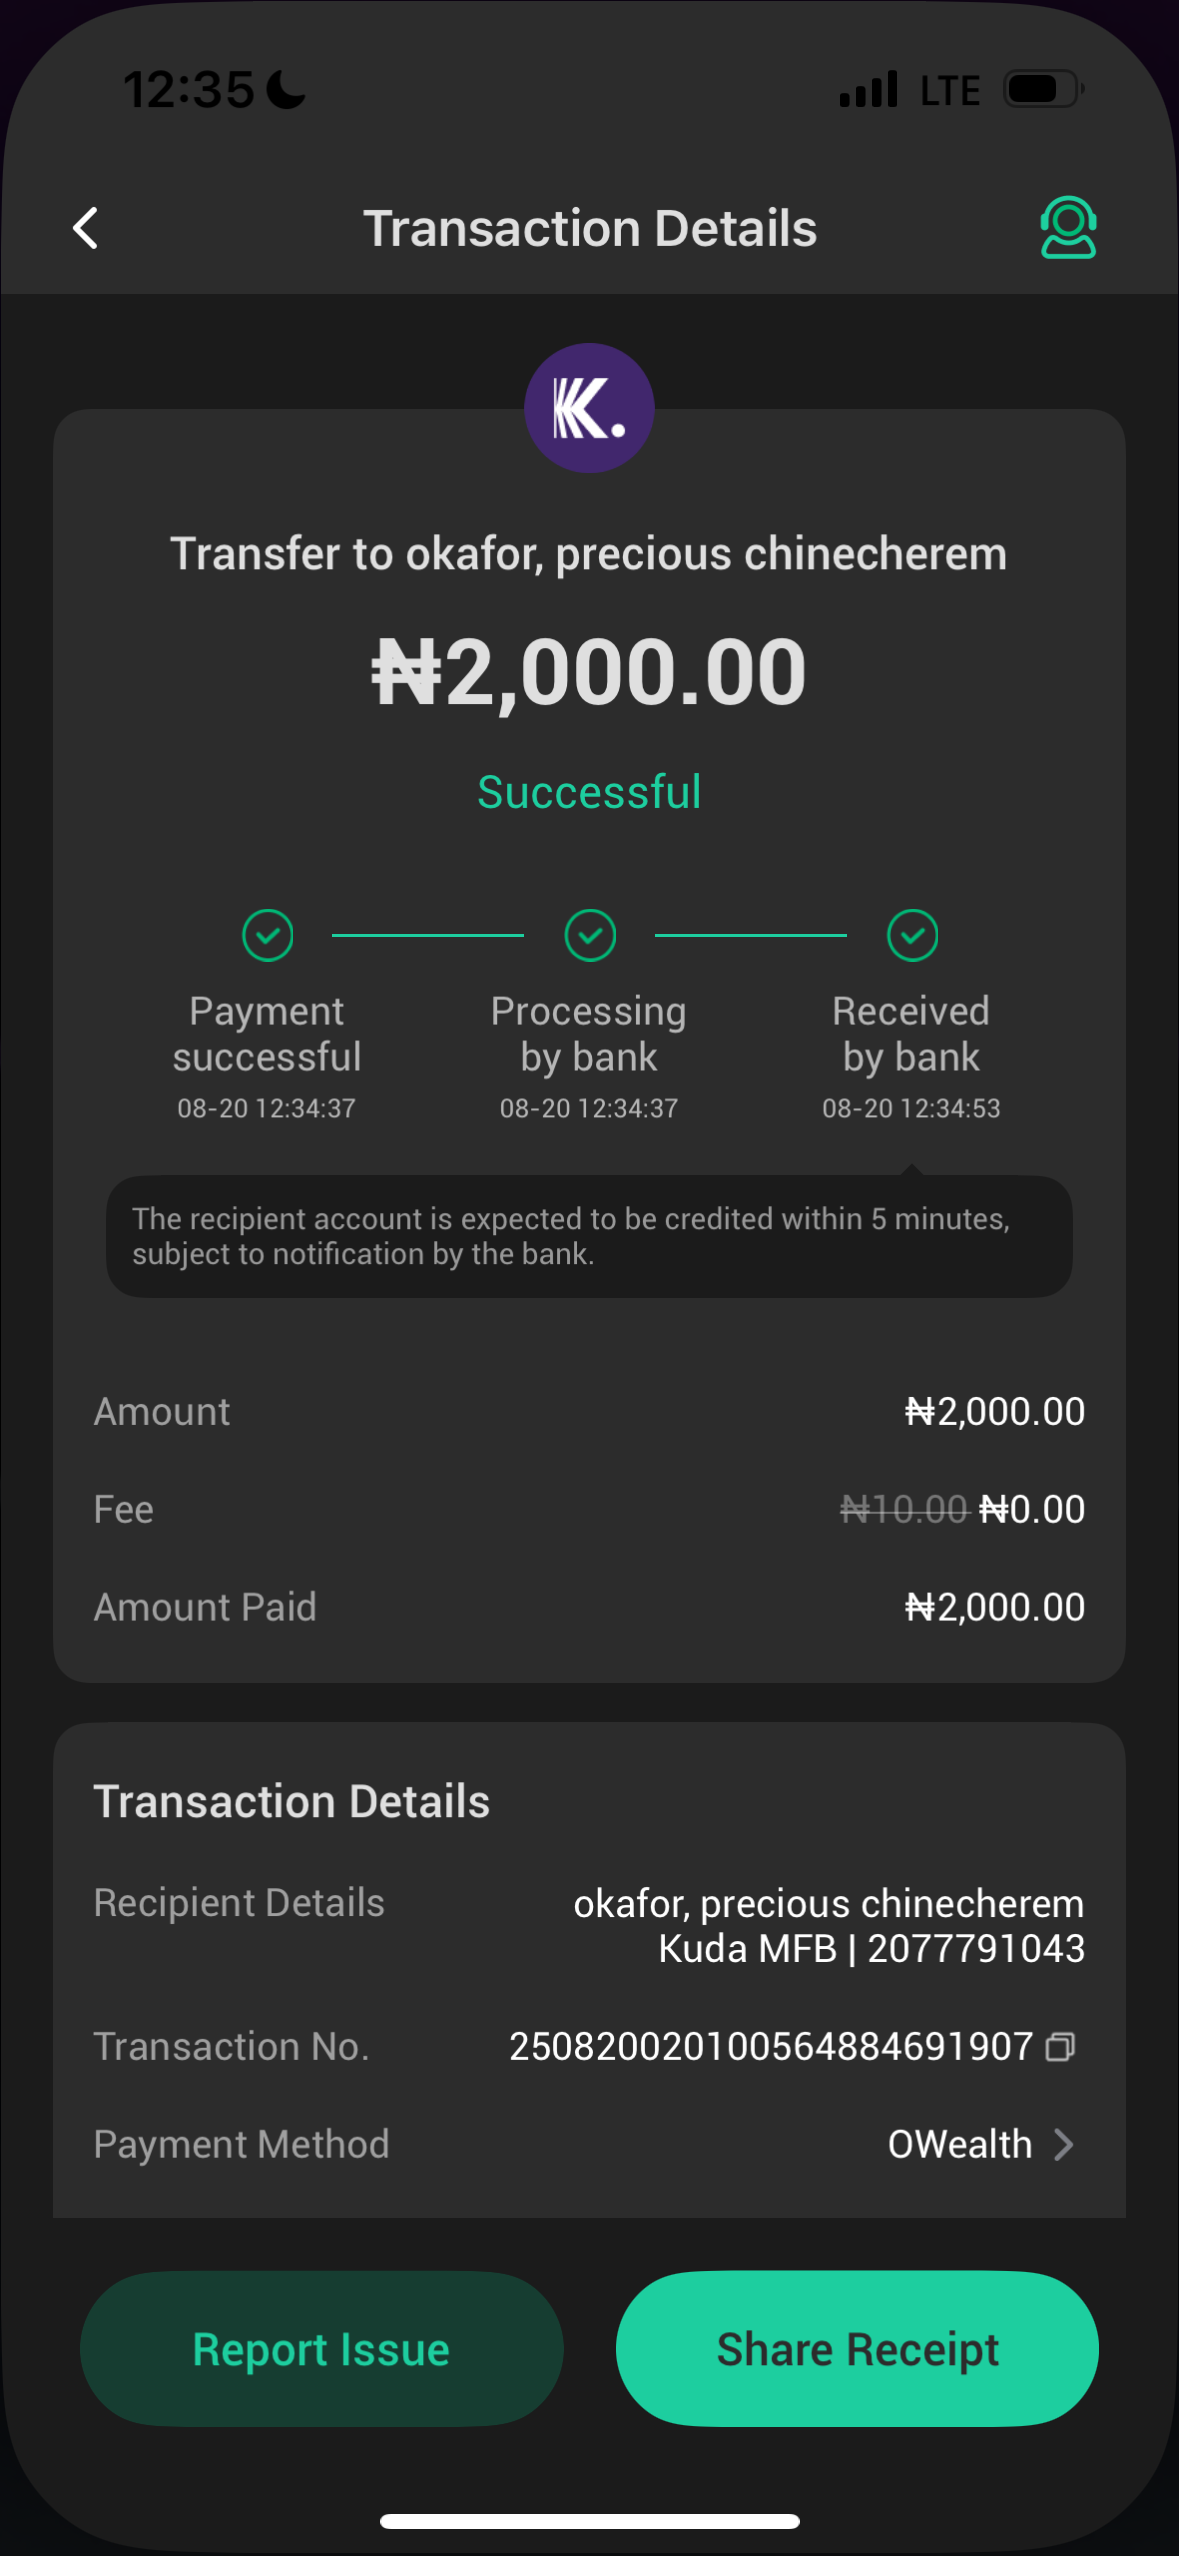Image resolution: width=1179 pixels, height=2556 pixels.
Task: Tap the Payment successful checkmark icon
Action: point(267,935)
